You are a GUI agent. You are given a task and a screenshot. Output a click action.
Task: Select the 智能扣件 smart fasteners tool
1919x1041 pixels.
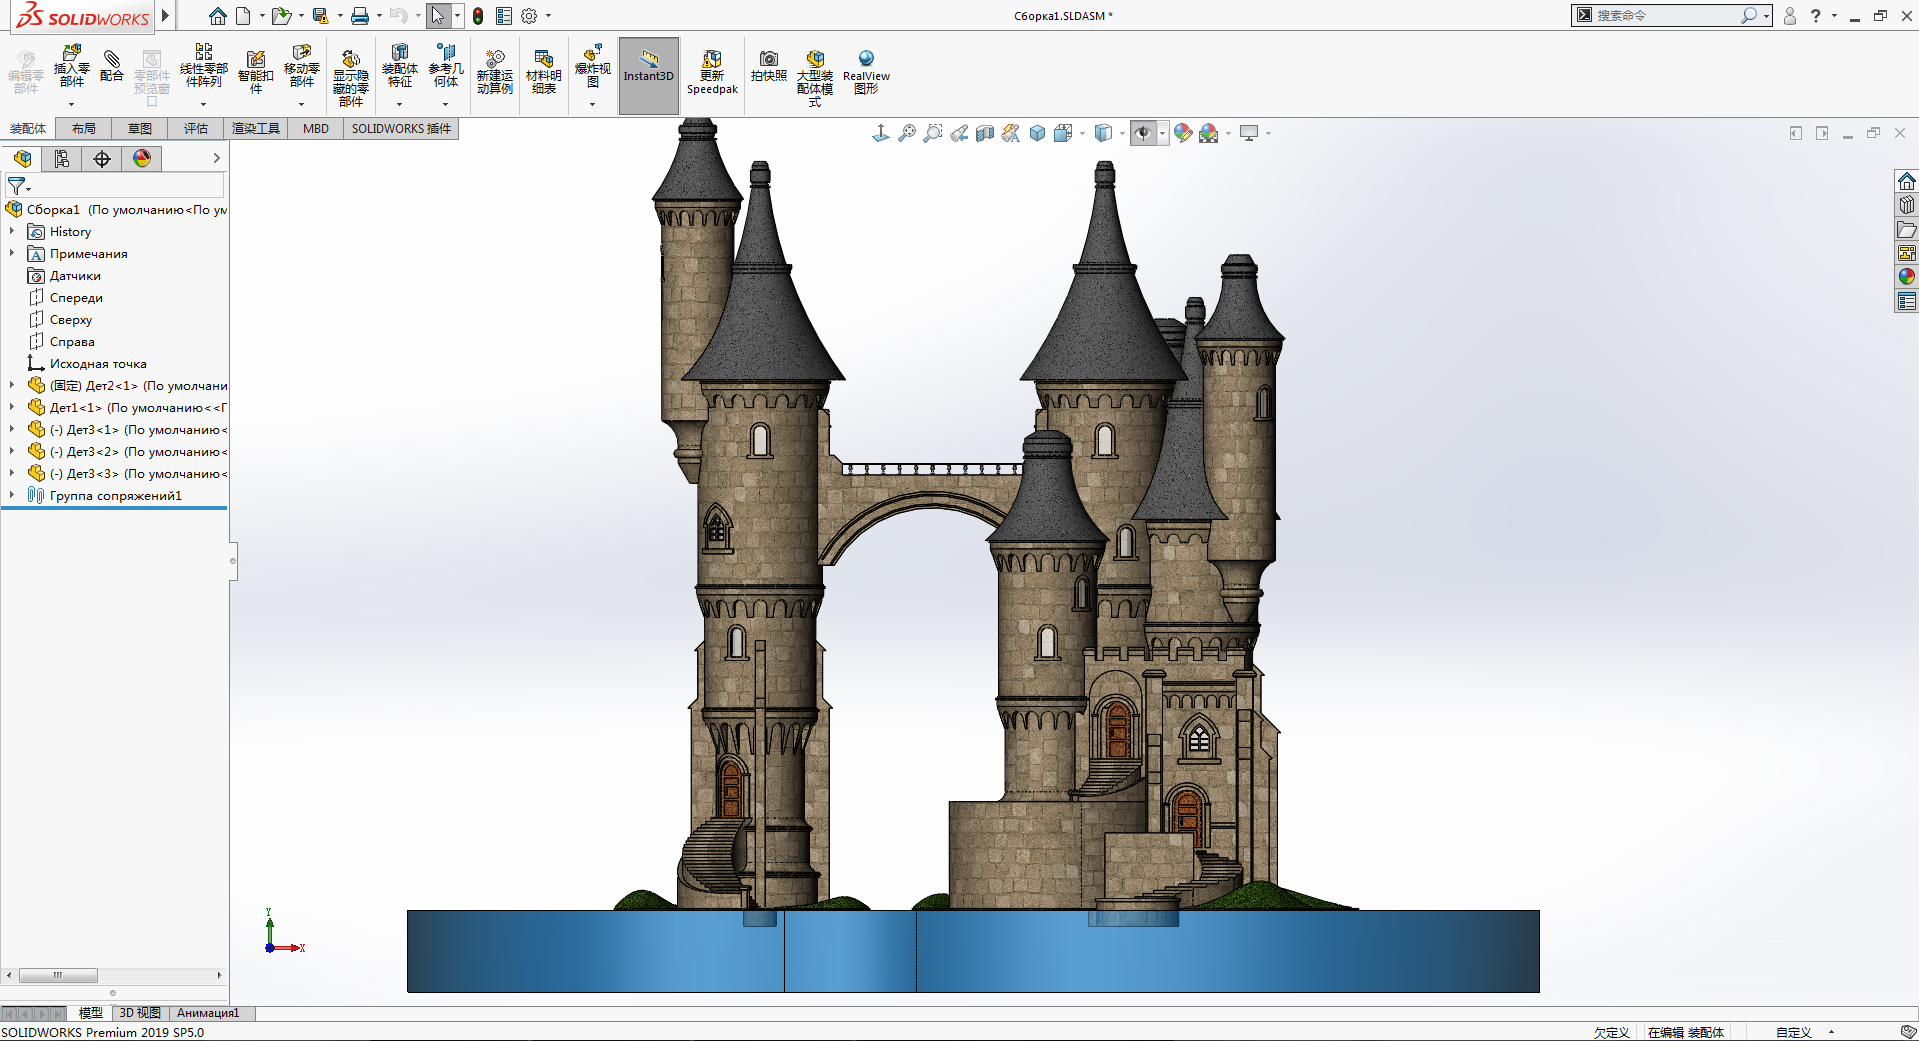255,72
